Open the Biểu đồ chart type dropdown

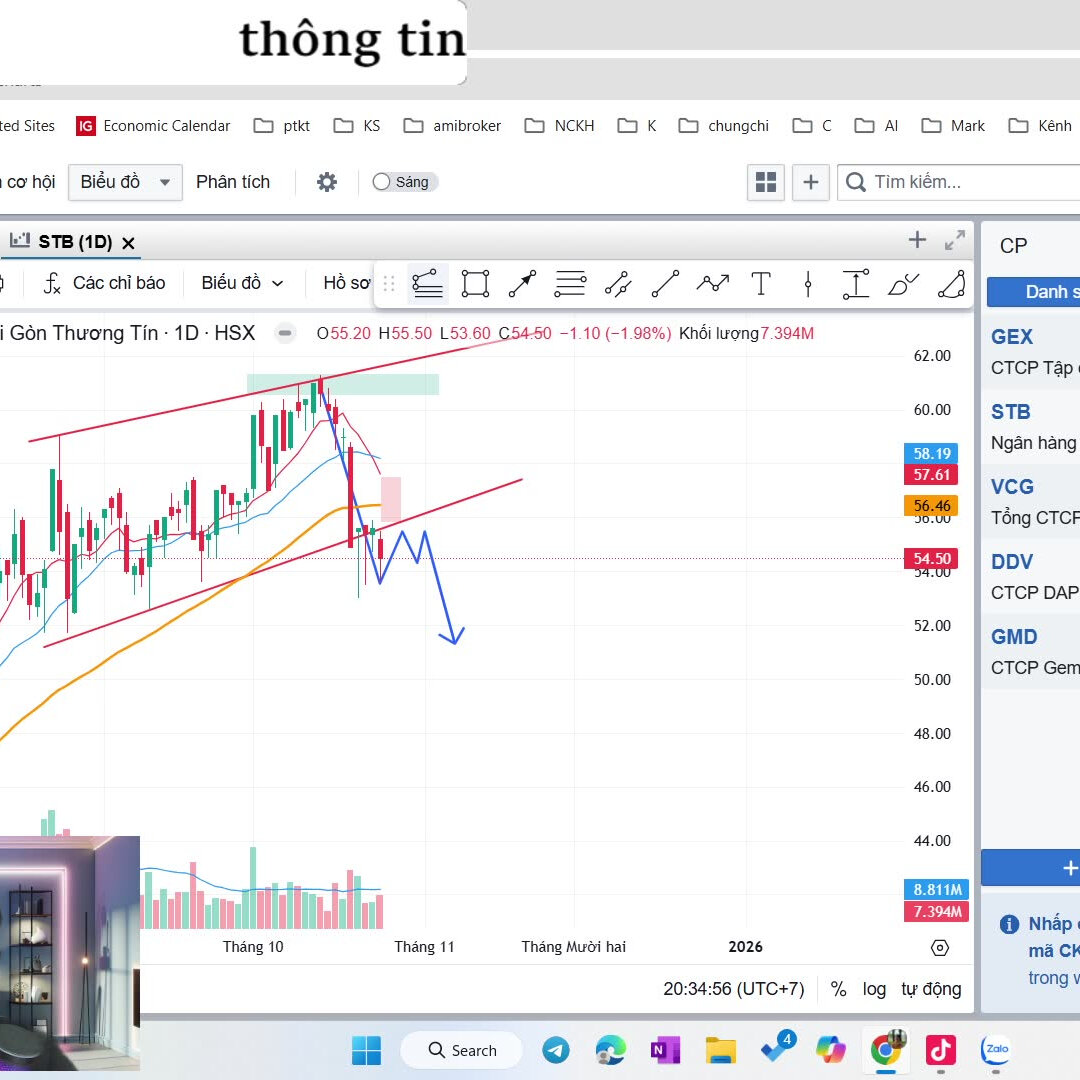click(x=242, y=283)
